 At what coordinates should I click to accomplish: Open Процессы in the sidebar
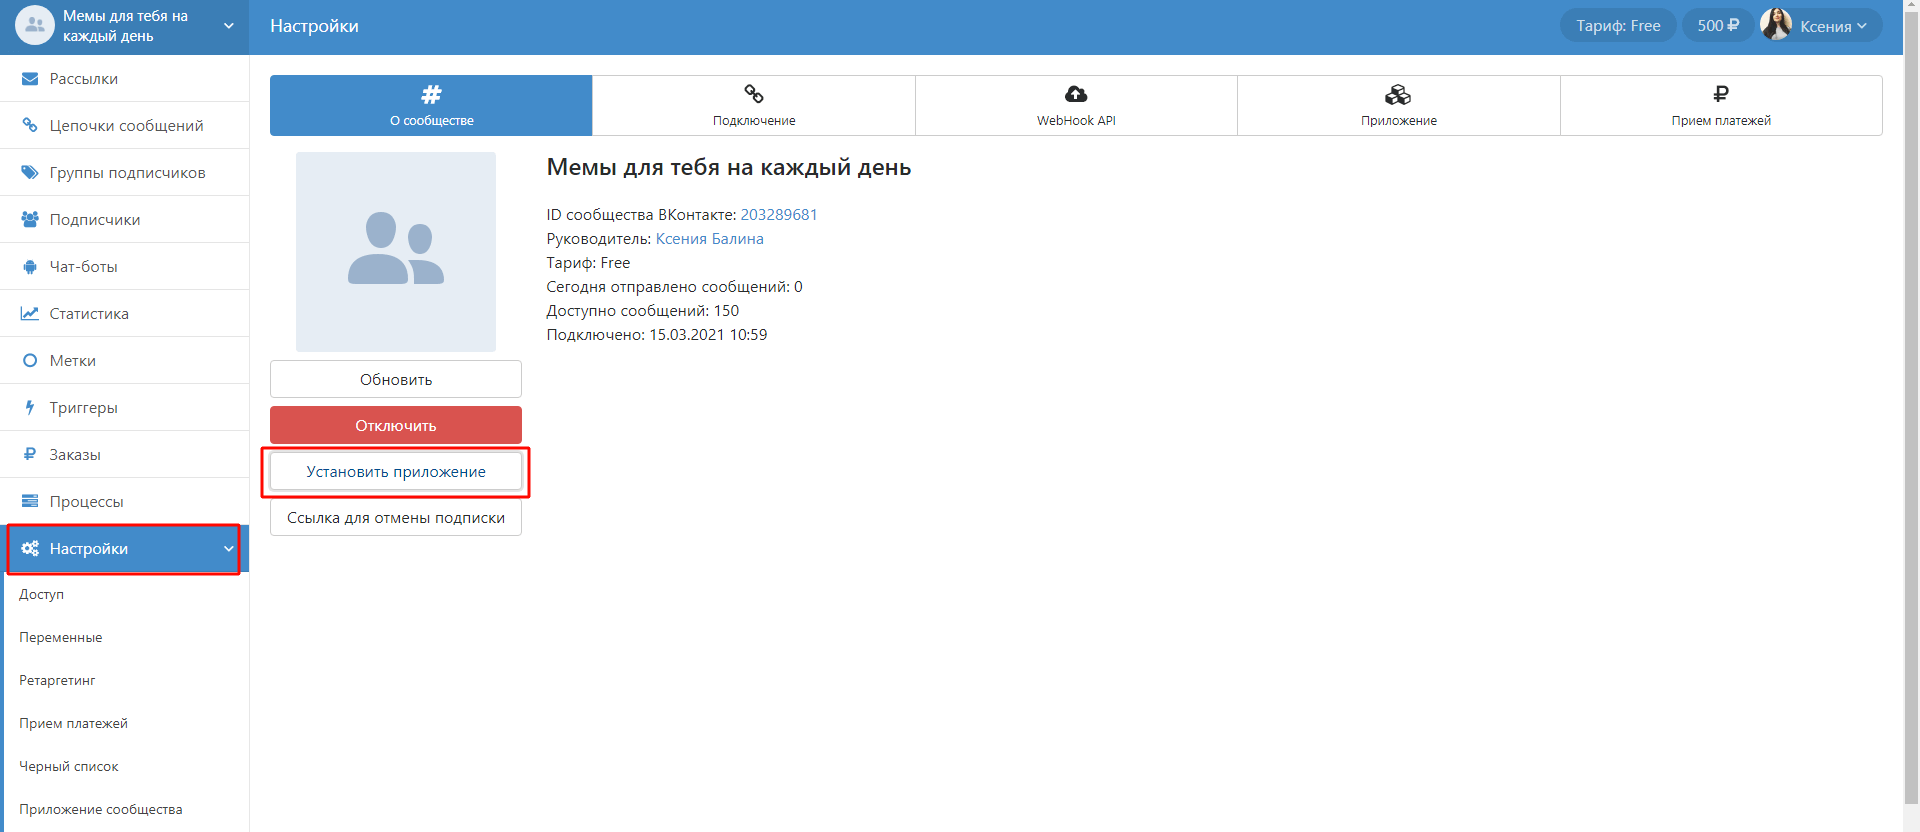tap(125, 502)
